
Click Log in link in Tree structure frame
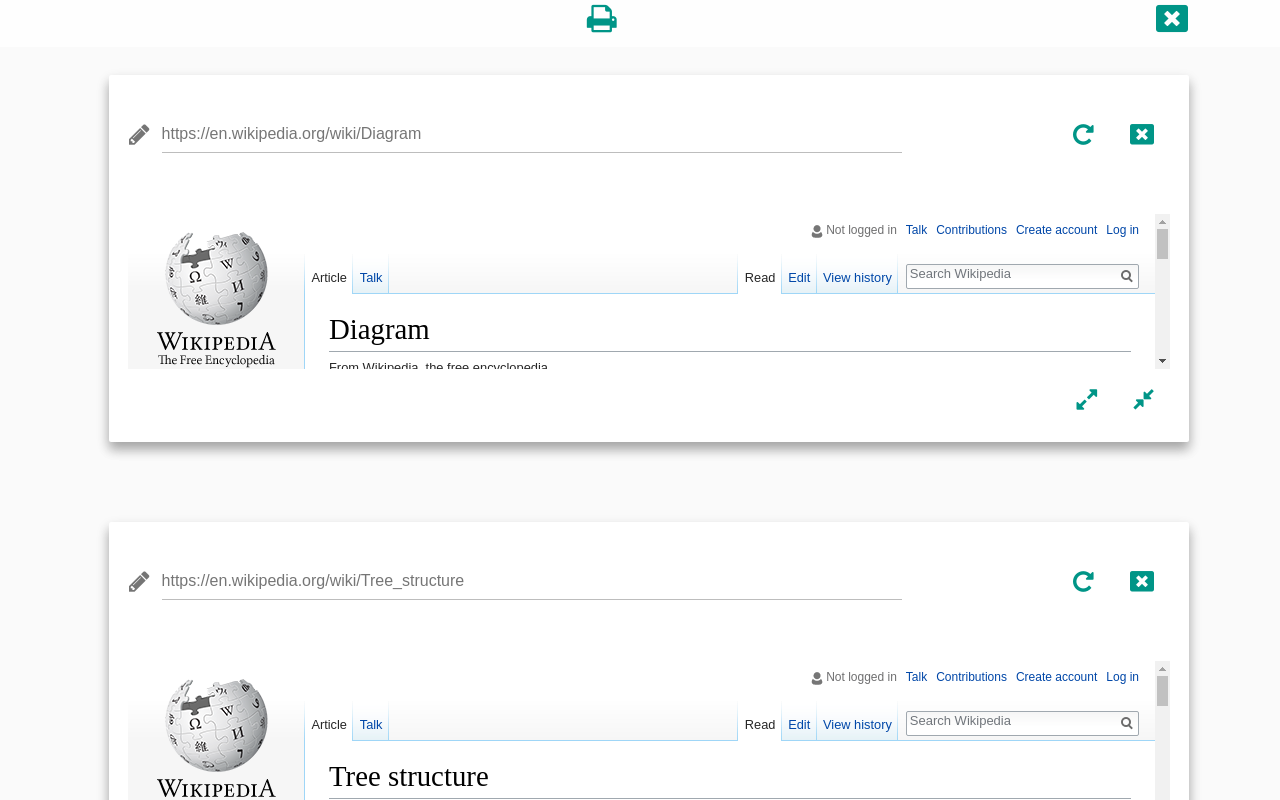[1122, 677]
